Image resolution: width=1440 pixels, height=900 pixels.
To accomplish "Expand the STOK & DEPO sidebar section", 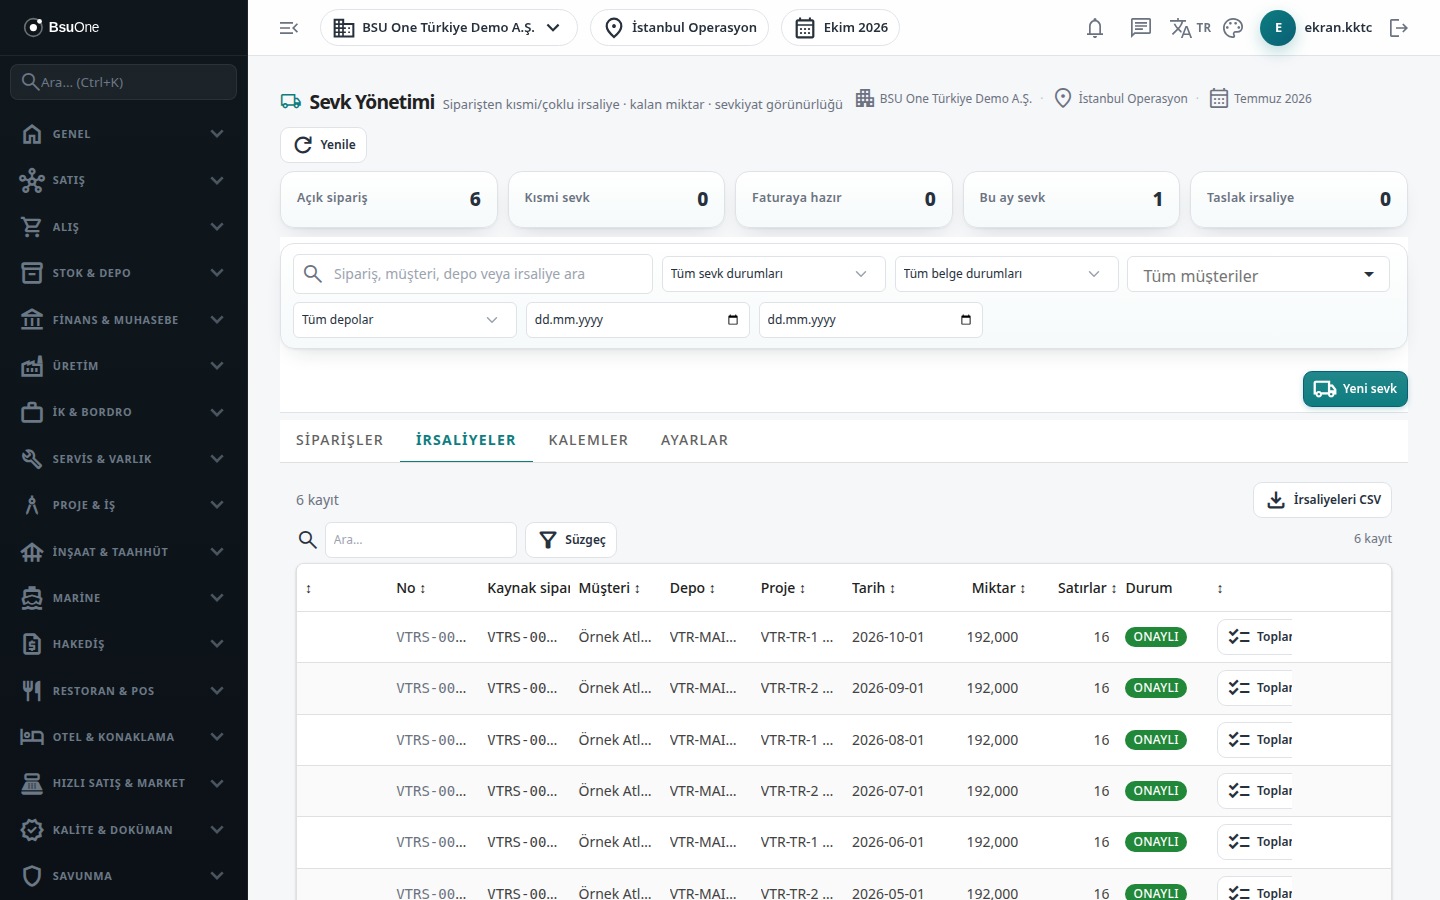I will (124, 273).
